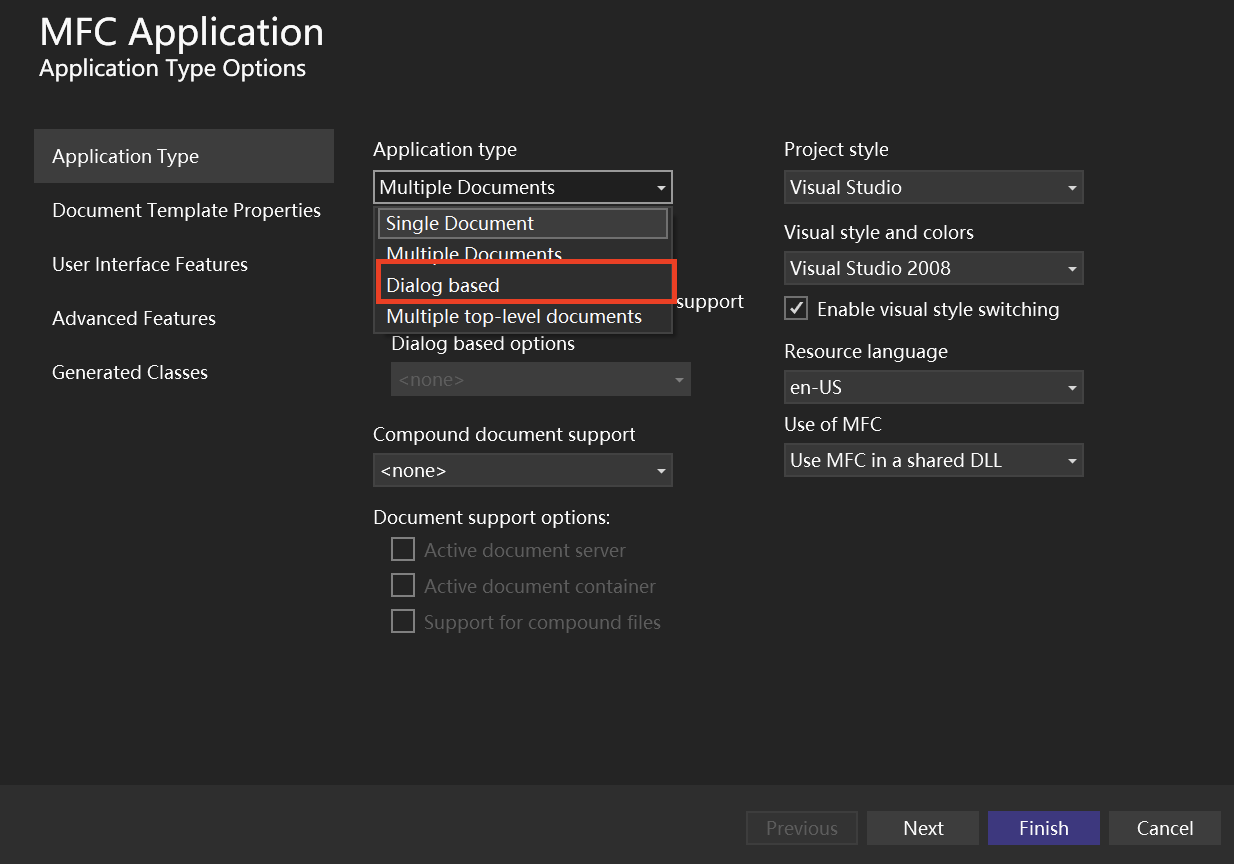Open the Advanced Features page
The height and width of the screenshot is (864, 1234).
coord(134,318)
